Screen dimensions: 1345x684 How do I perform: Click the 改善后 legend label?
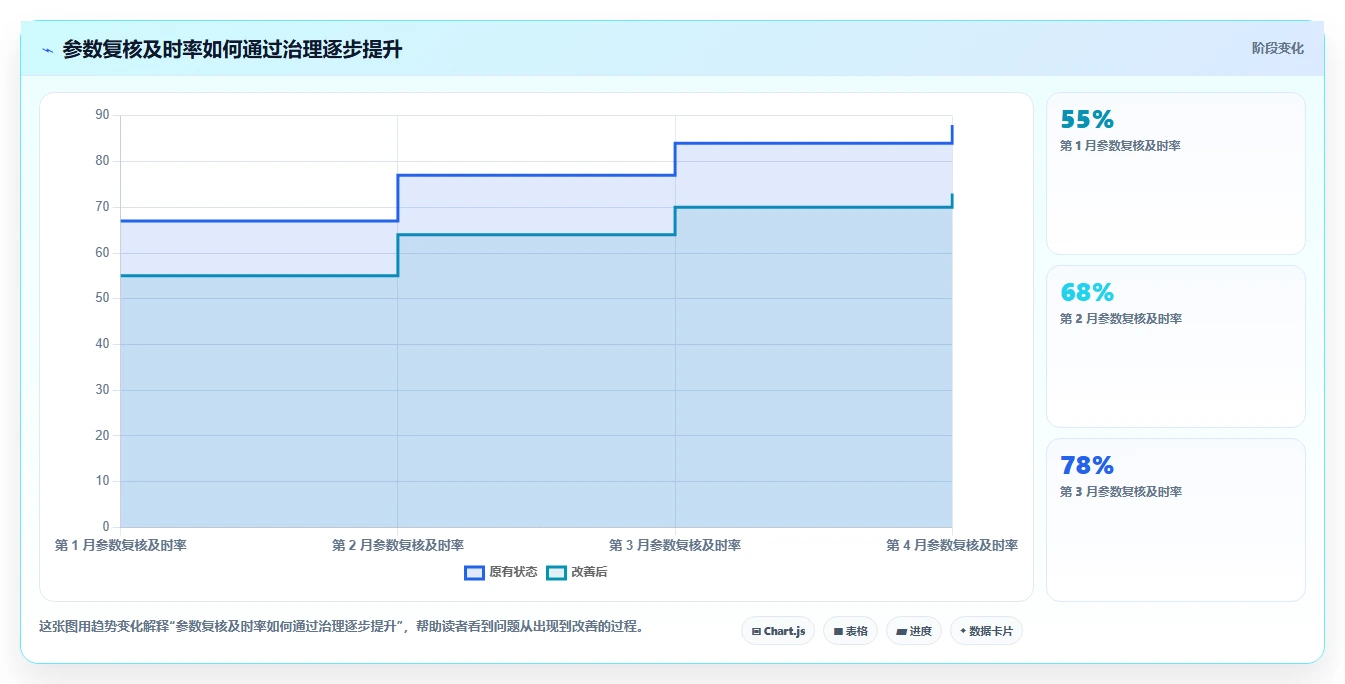589,573
